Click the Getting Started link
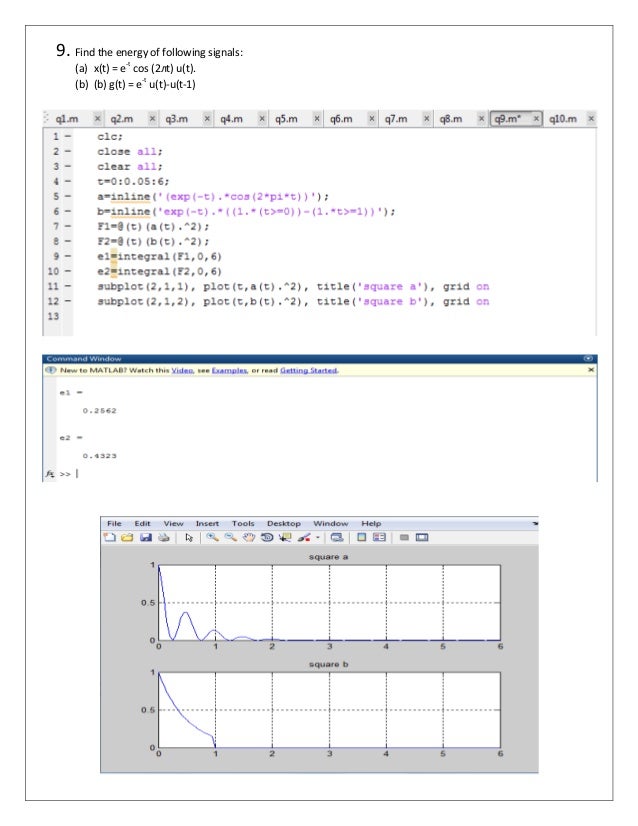This screenshot has height=826, width=638. (x=307, y=370)
